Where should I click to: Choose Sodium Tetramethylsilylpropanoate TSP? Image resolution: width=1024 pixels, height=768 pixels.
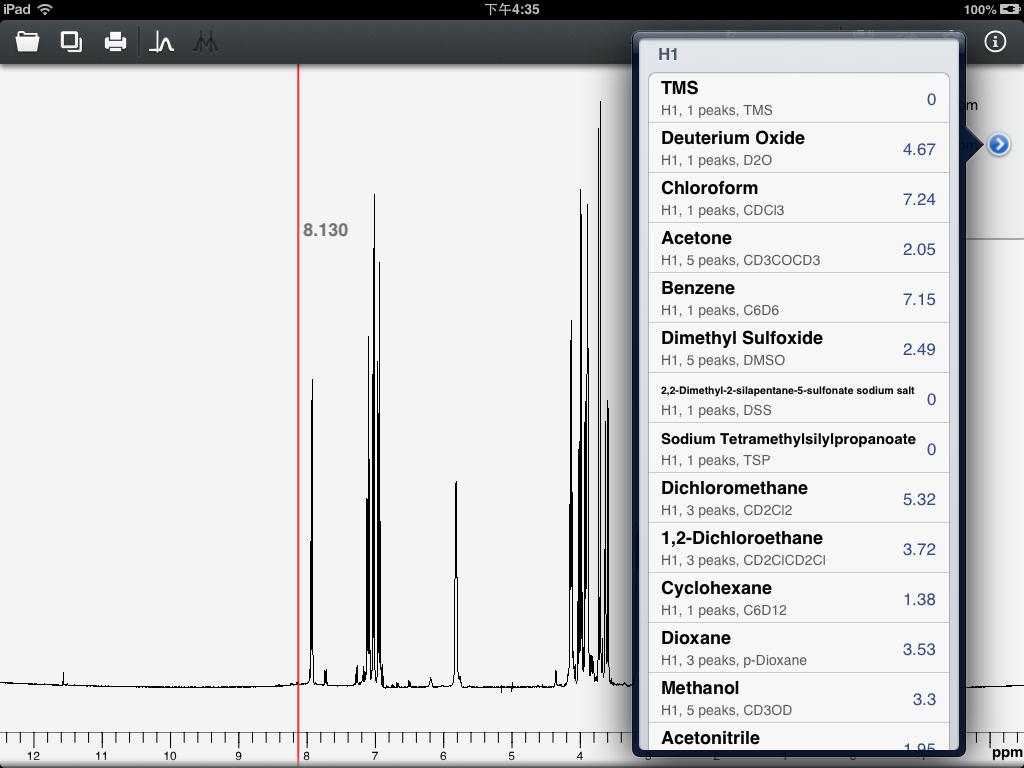pos(798,448)
